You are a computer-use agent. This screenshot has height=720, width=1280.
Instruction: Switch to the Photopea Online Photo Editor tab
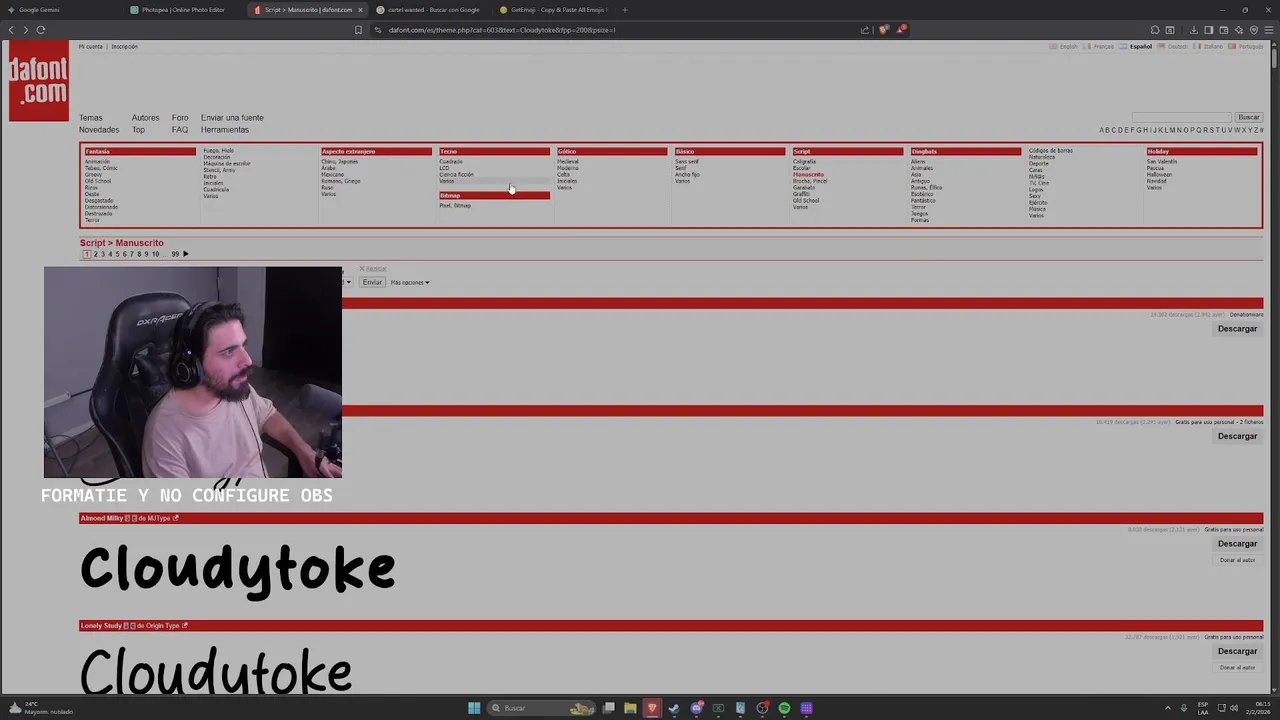tap(183, 10)
